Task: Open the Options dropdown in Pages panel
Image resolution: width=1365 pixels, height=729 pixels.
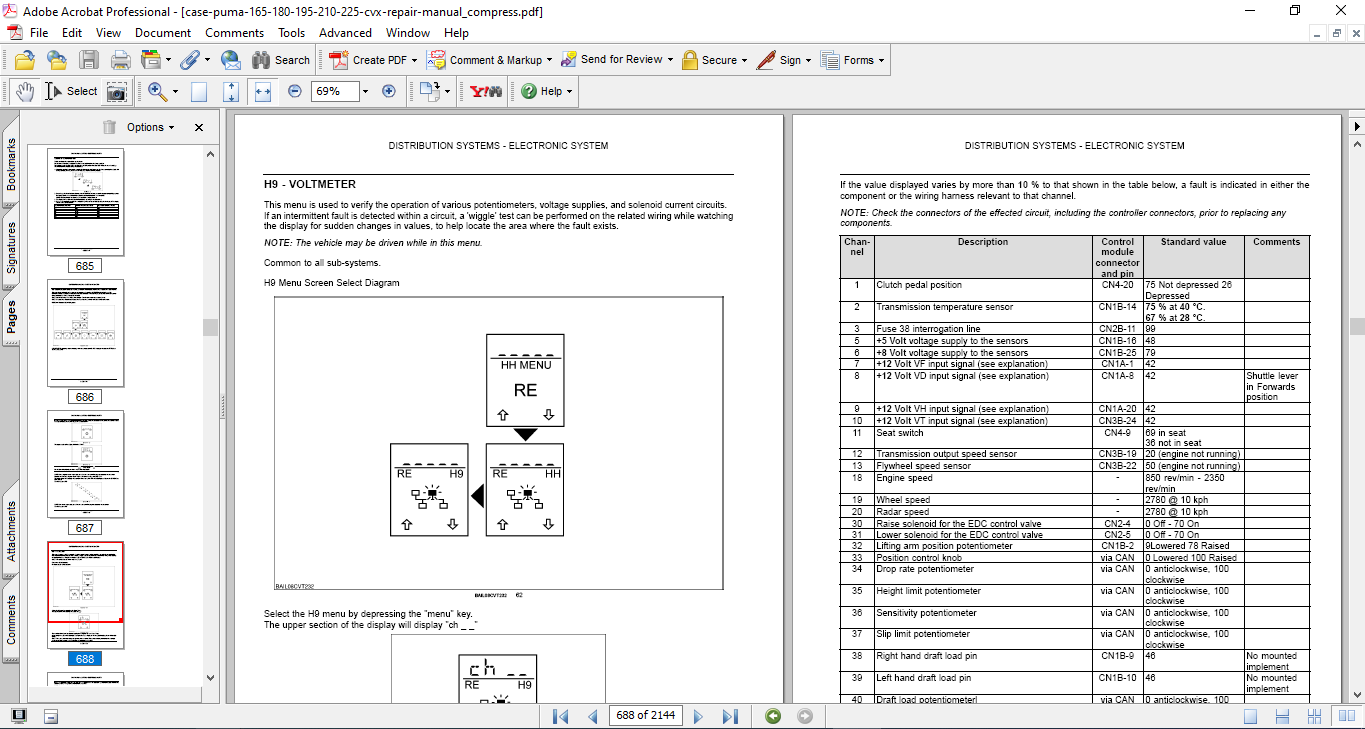Action: click(150, 127)
